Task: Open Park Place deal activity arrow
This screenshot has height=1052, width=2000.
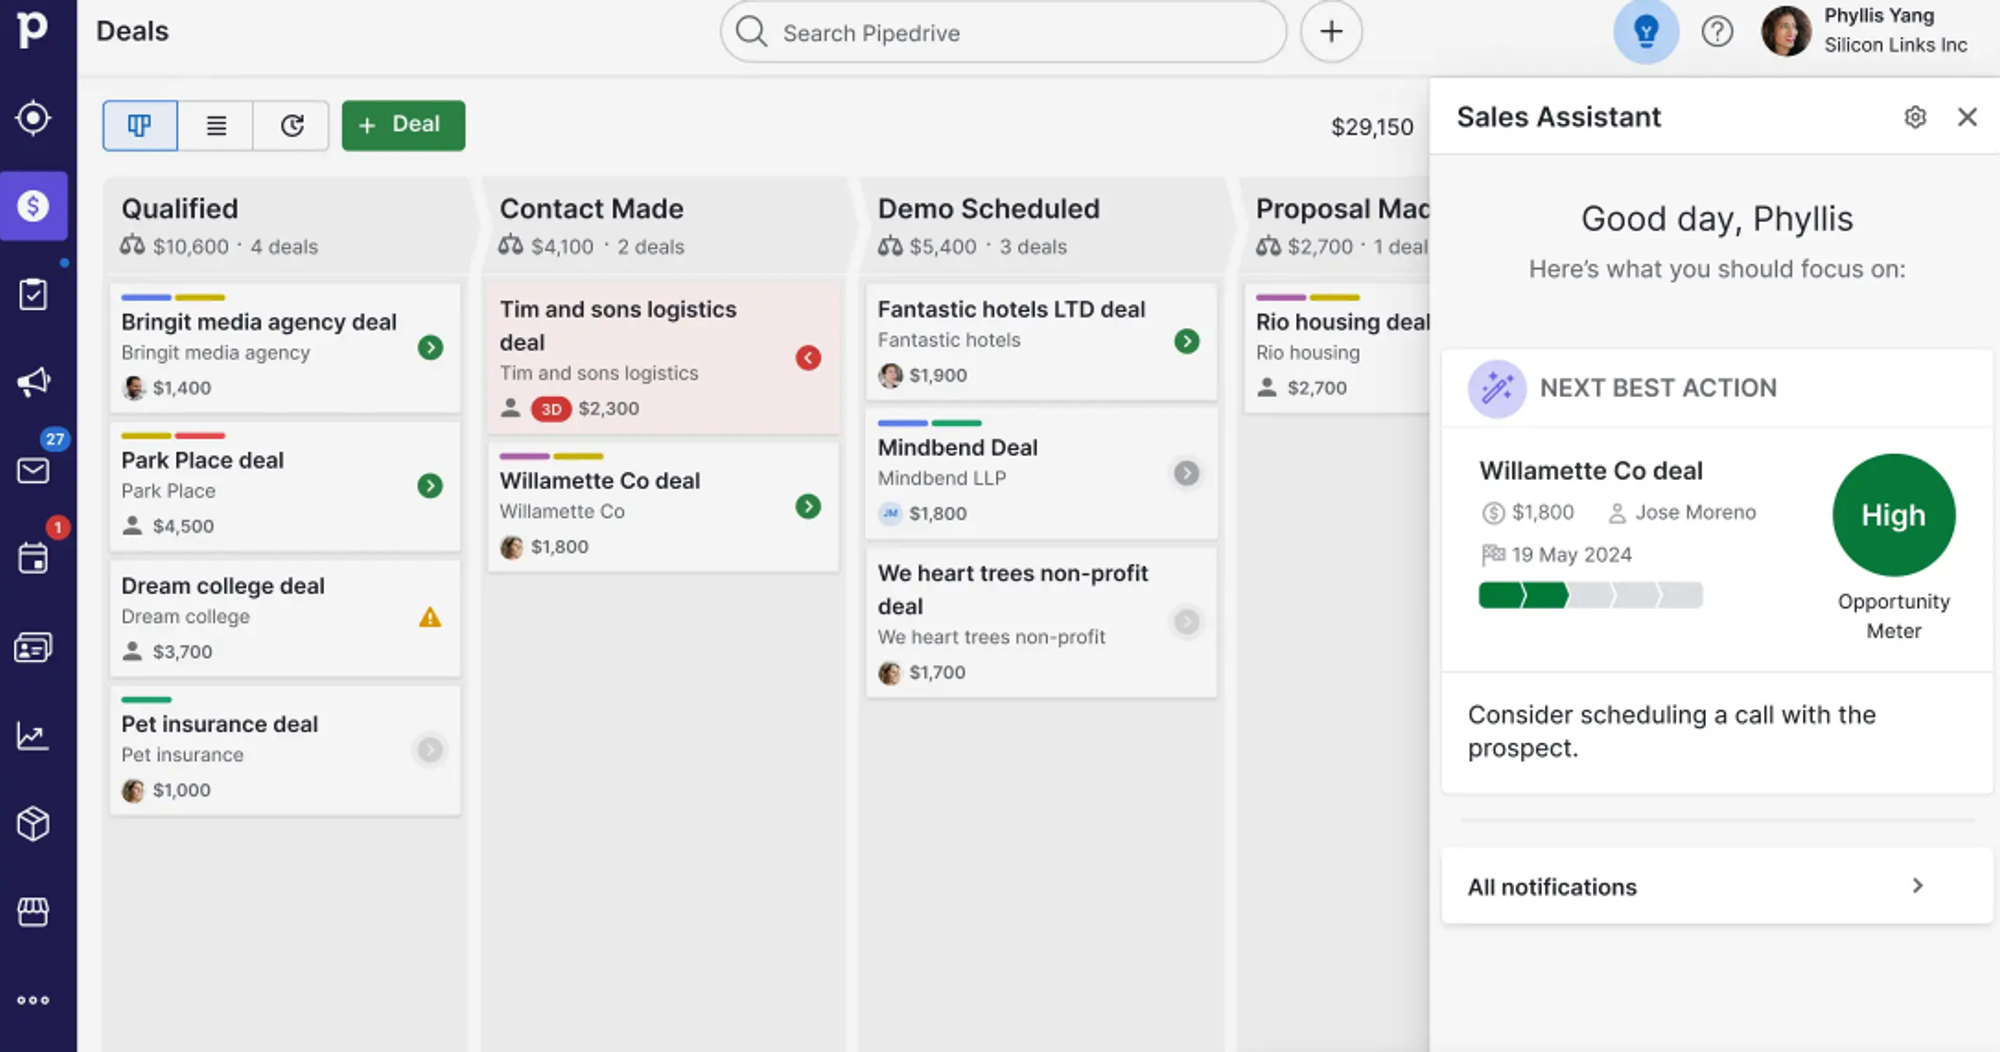Action: (430, 486)
